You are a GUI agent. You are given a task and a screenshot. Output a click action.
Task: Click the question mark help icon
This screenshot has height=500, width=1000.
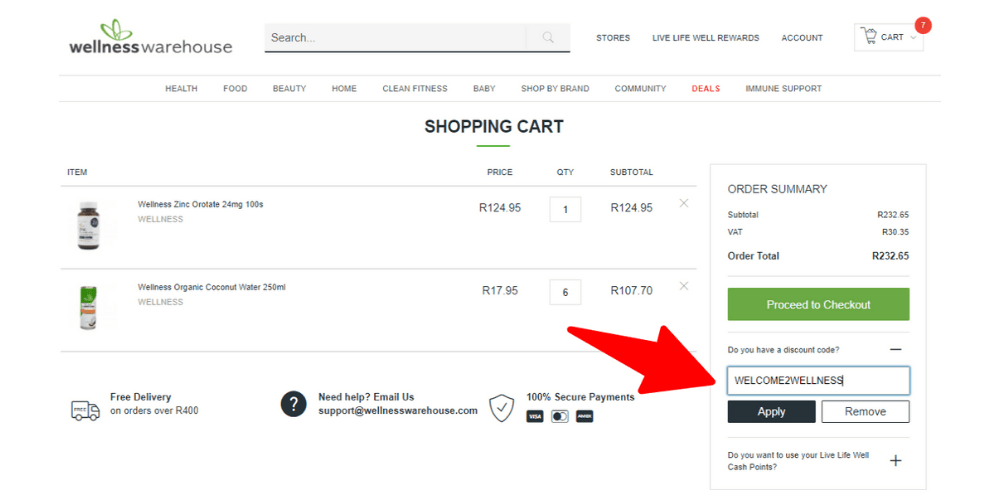click(293, 404)
